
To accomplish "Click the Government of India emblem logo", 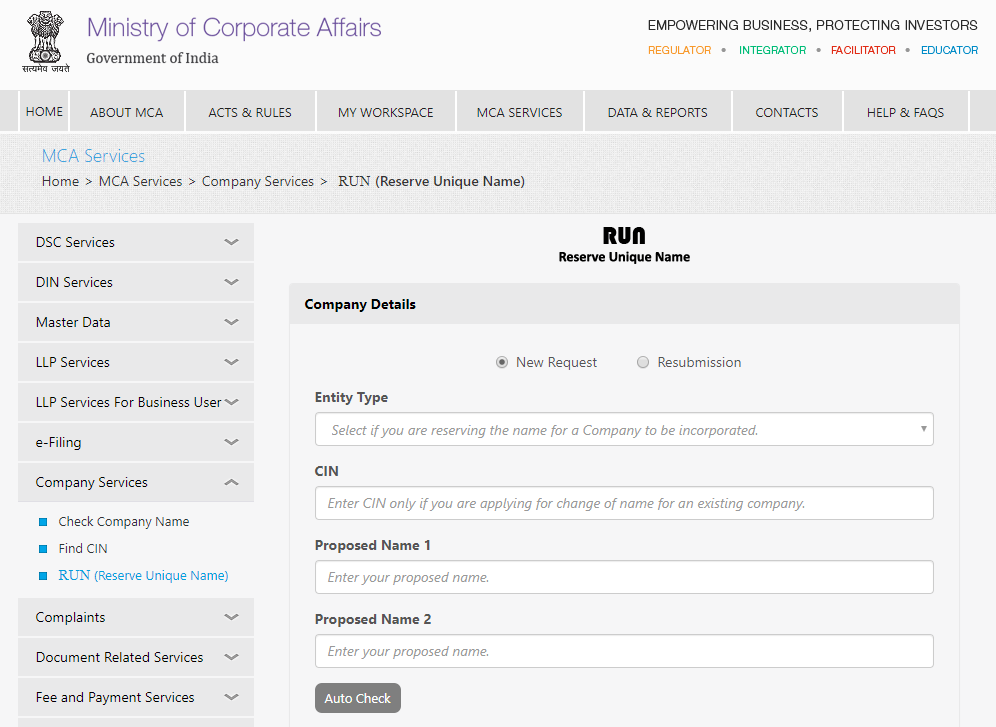I will coord(46,42).
